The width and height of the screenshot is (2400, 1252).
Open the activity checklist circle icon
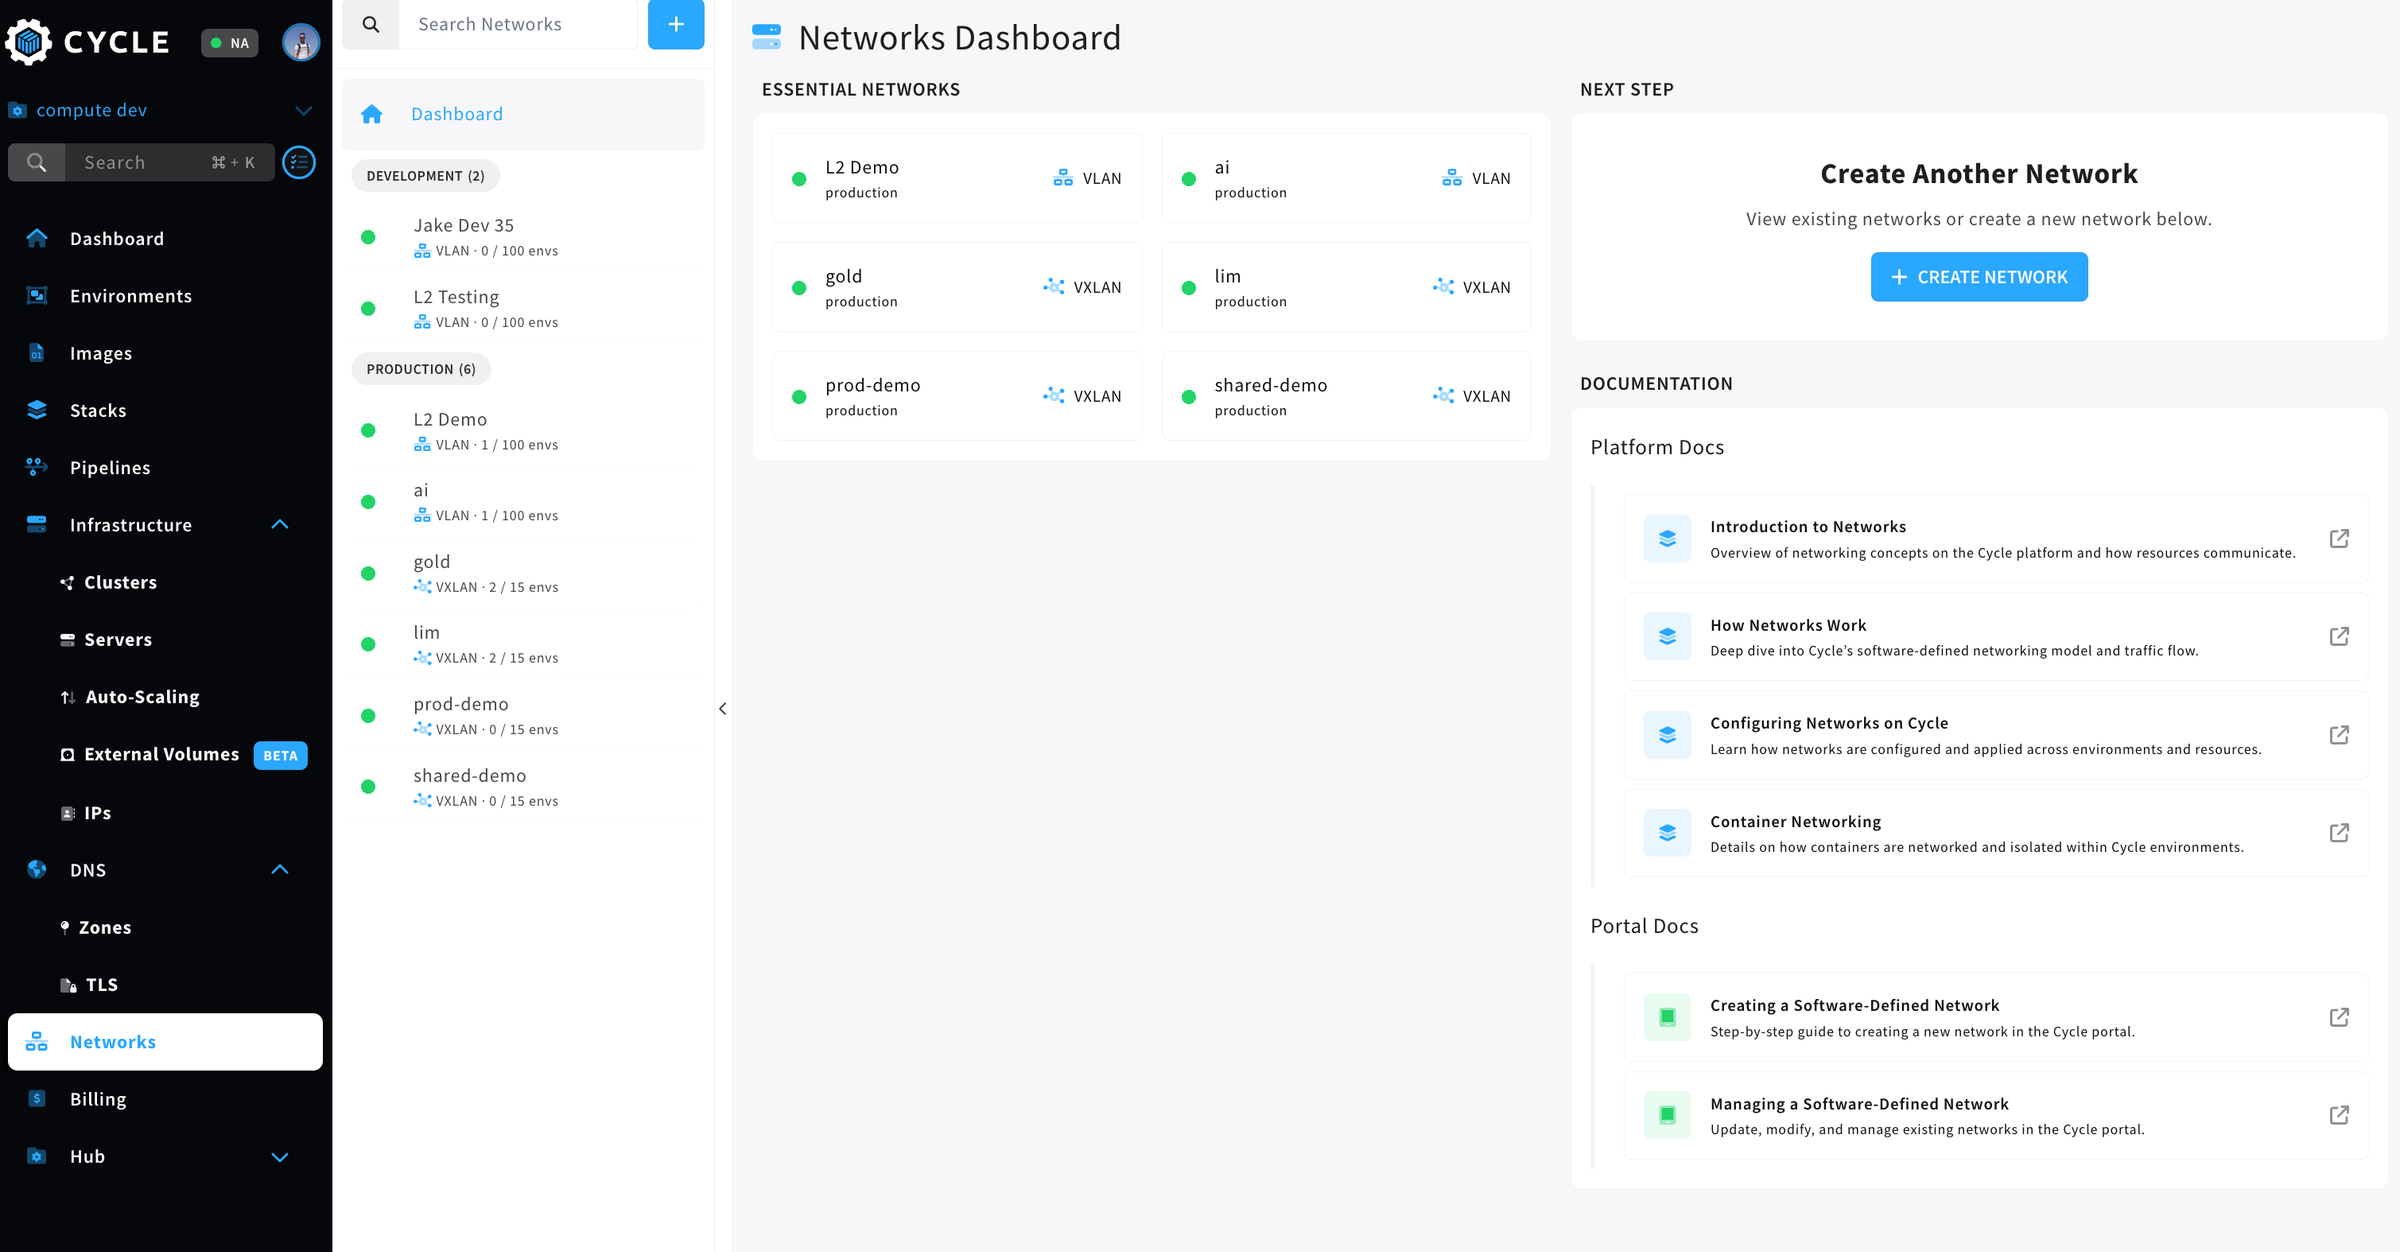(x=299, y=162)
